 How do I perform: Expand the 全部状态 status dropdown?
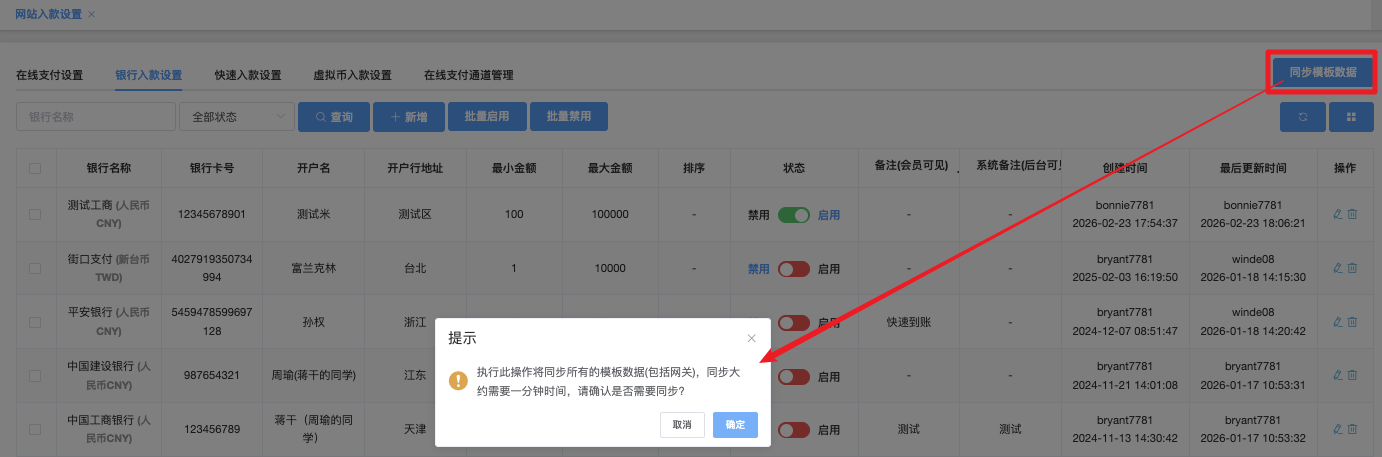pos(236,117)
